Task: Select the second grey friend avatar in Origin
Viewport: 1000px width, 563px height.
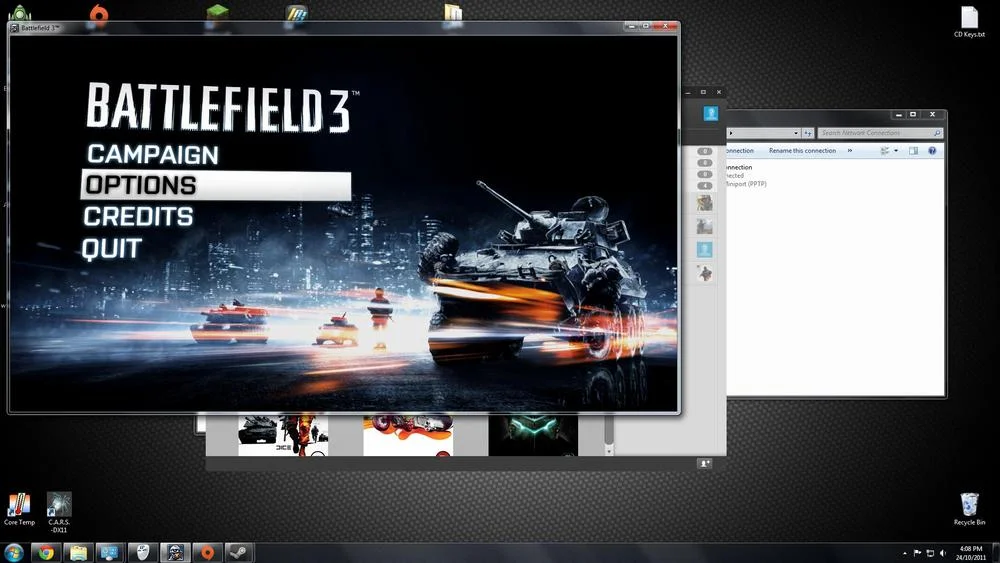Action: tap(705, 226)
